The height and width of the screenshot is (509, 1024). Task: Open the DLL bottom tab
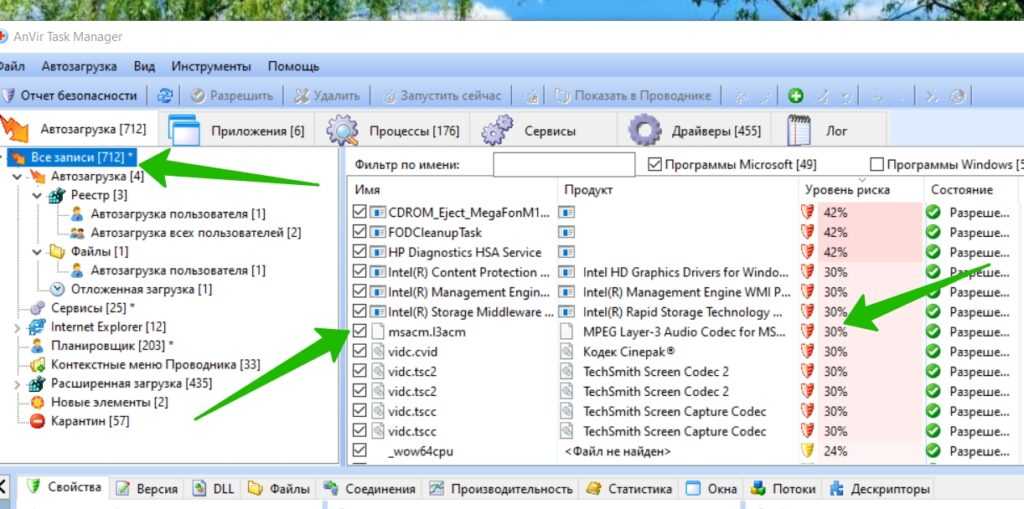click(212, 489)
